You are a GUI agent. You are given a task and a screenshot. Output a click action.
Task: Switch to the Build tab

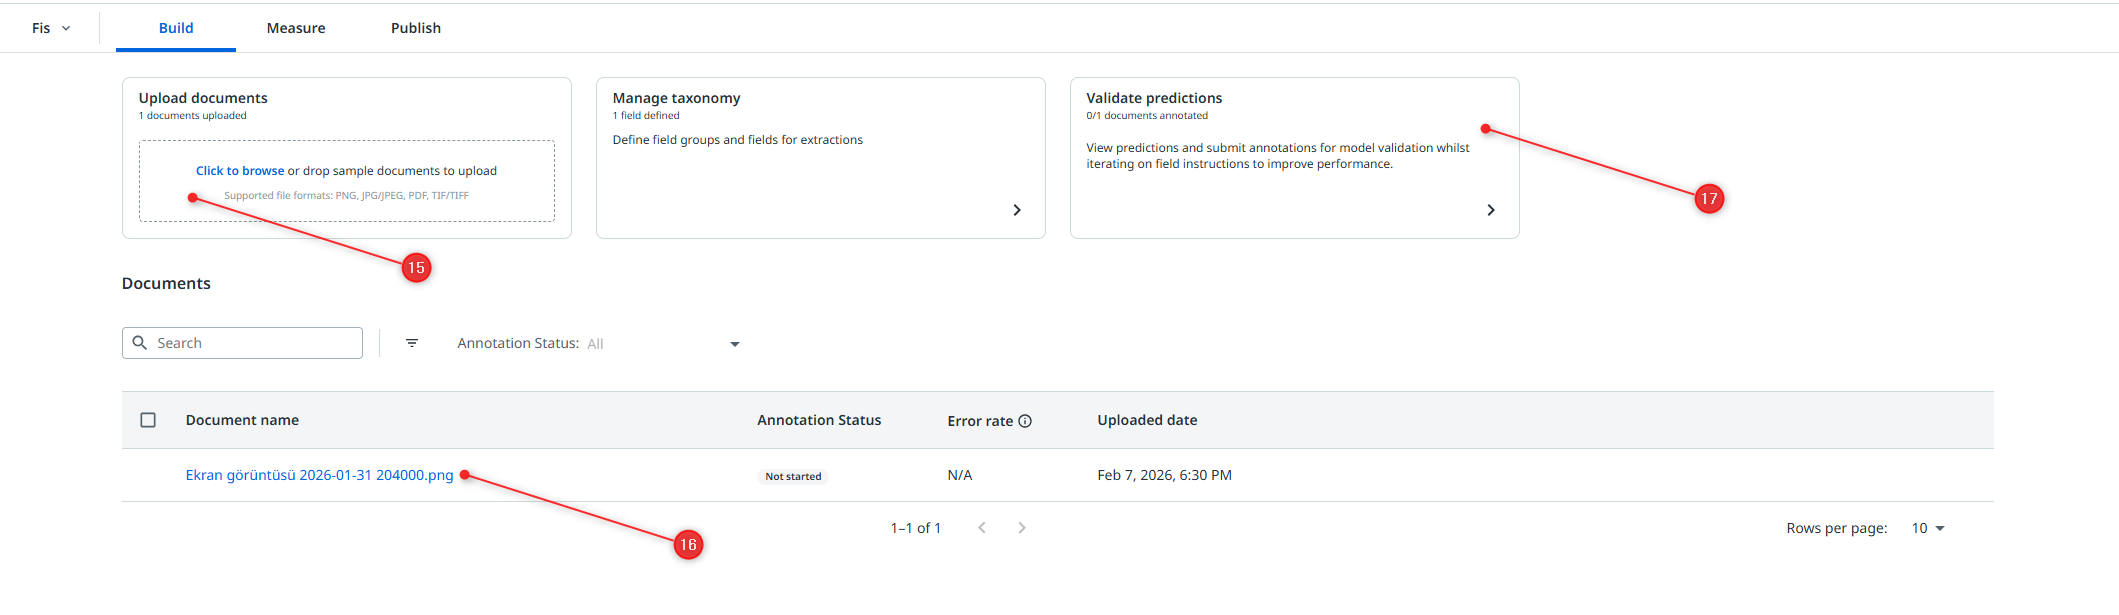(x=176, y=28)
